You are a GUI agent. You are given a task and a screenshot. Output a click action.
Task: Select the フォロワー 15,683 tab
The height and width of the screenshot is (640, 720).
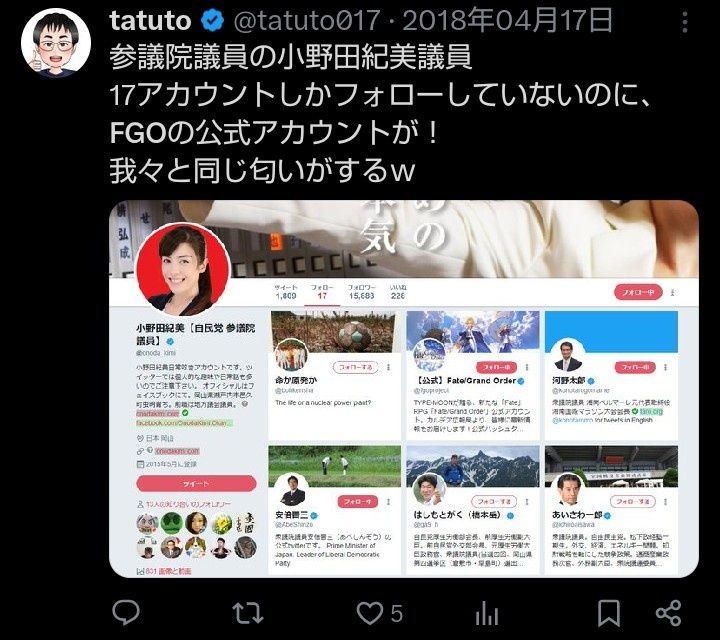click(361, 292)
